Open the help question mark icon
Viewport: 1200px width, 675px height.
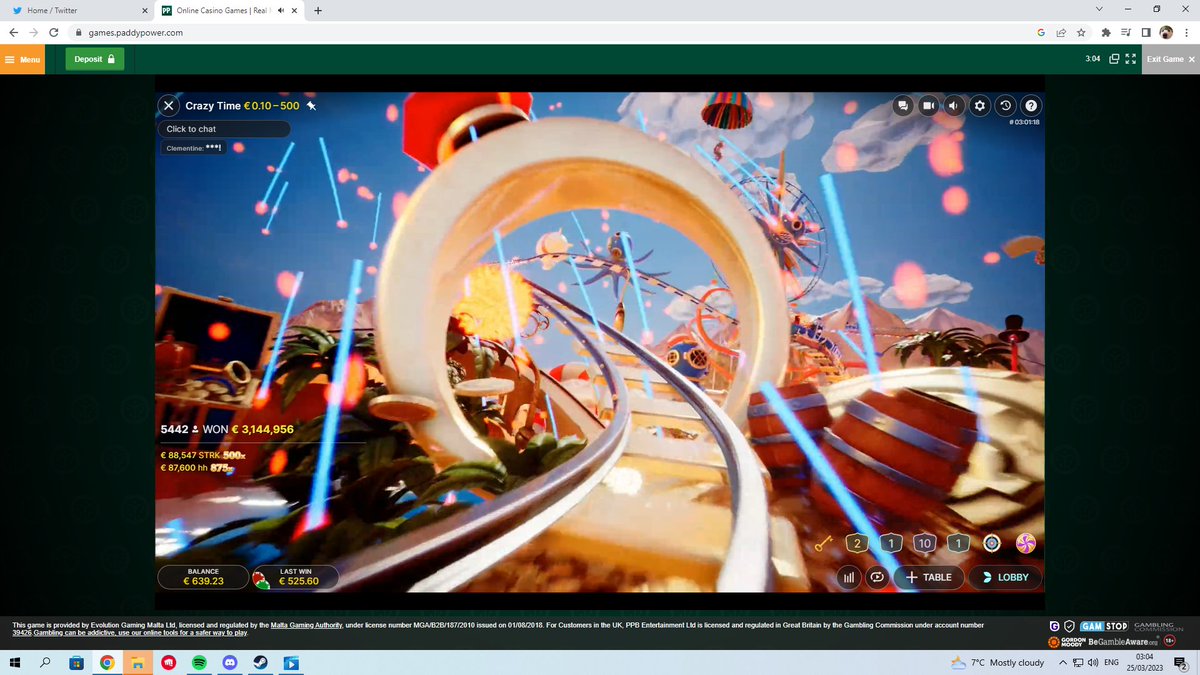[x=1031, y=105]
